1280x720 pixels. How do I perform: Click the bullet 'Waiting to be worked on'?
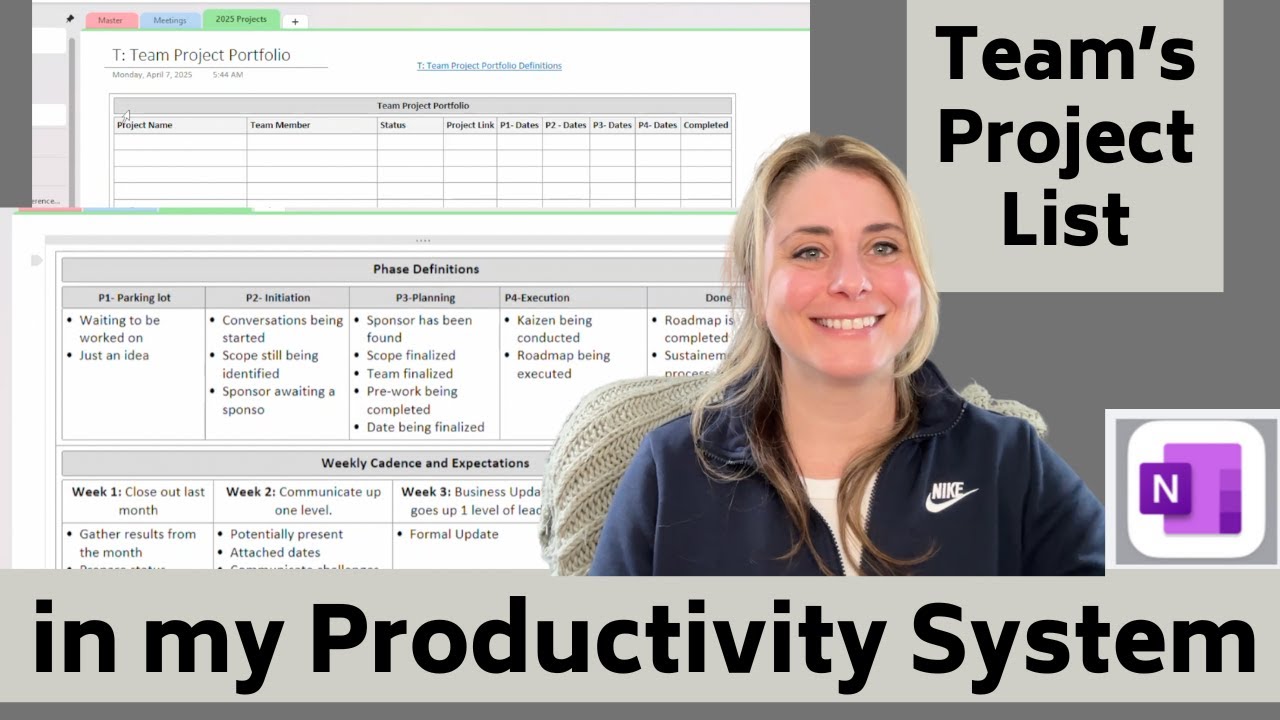click(x=119, y=329)
